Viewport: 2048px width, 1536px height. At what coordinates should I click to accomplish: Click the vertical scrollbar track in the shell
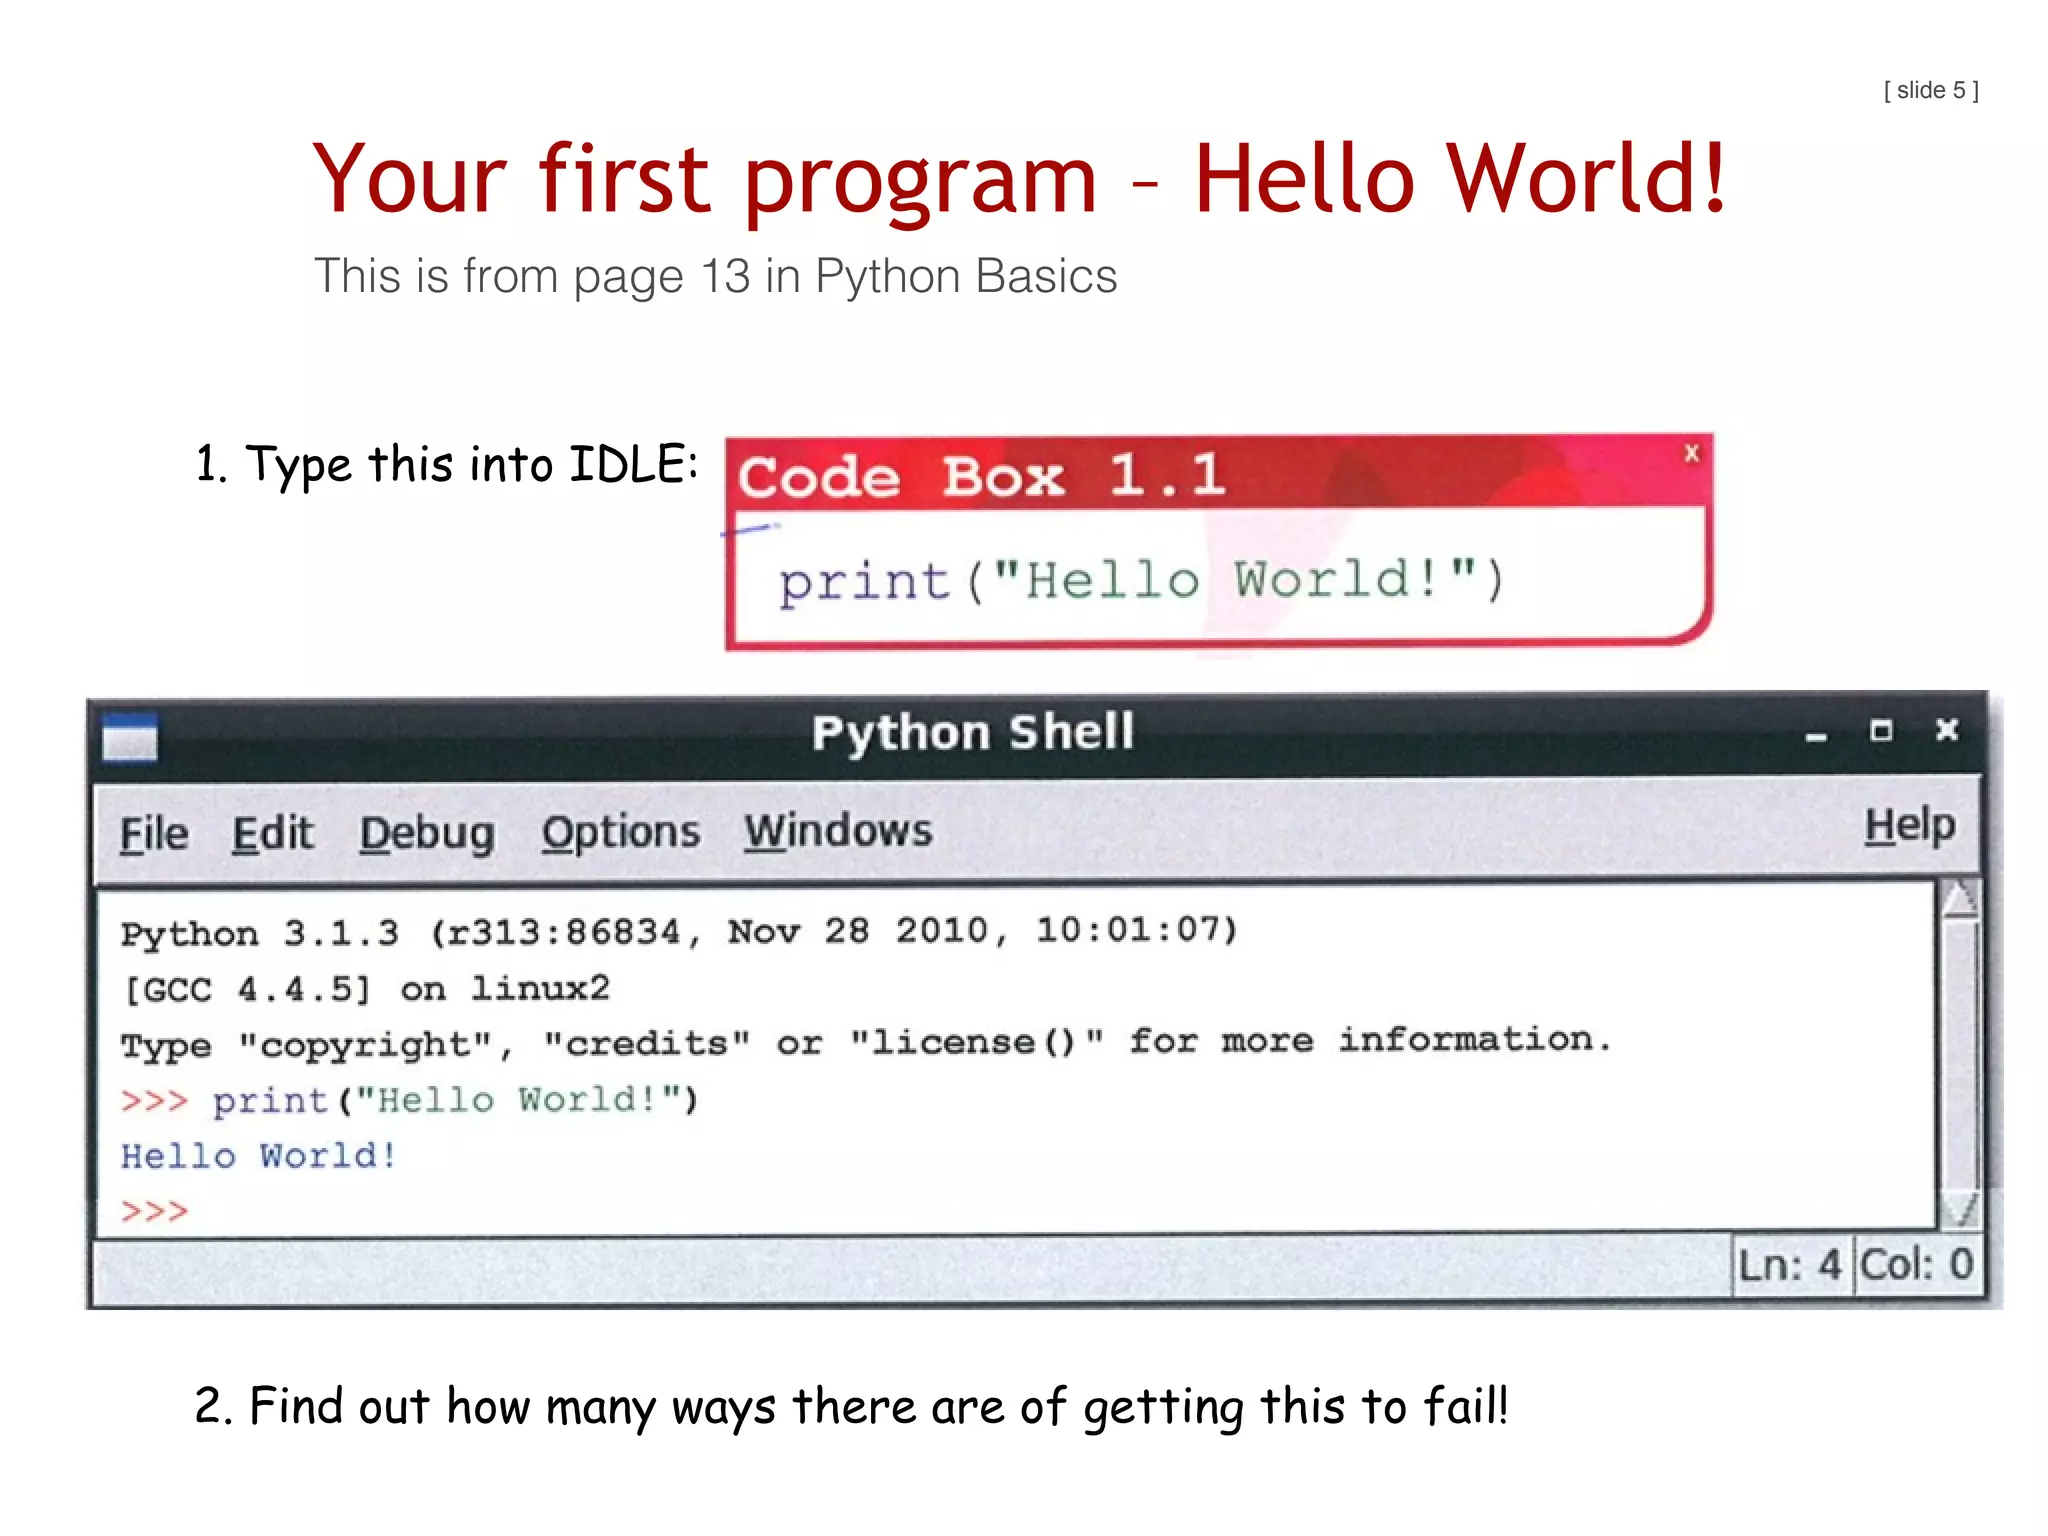pyautogui.click(x=1960, y=1055)
